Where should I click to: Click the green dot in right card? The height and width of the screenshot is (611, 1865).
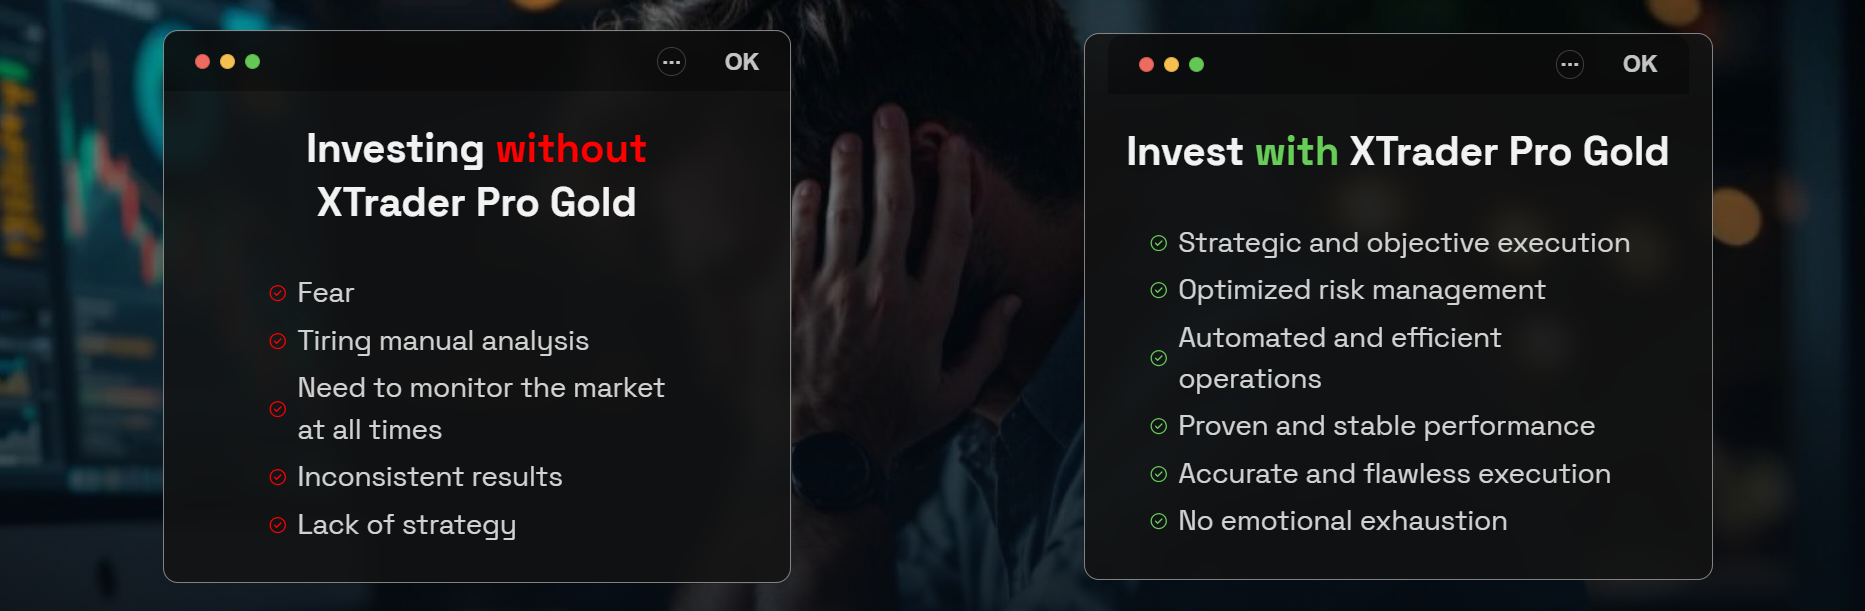click(x=1196, y=65)
